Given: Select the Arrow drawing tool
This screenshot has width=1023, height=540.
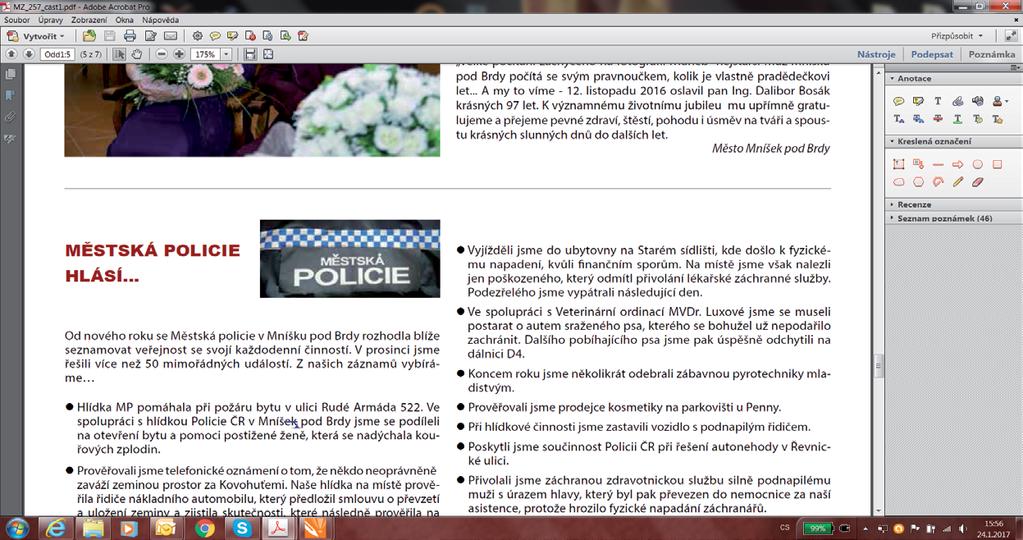Looking at the screenshot, I should 958,164.
